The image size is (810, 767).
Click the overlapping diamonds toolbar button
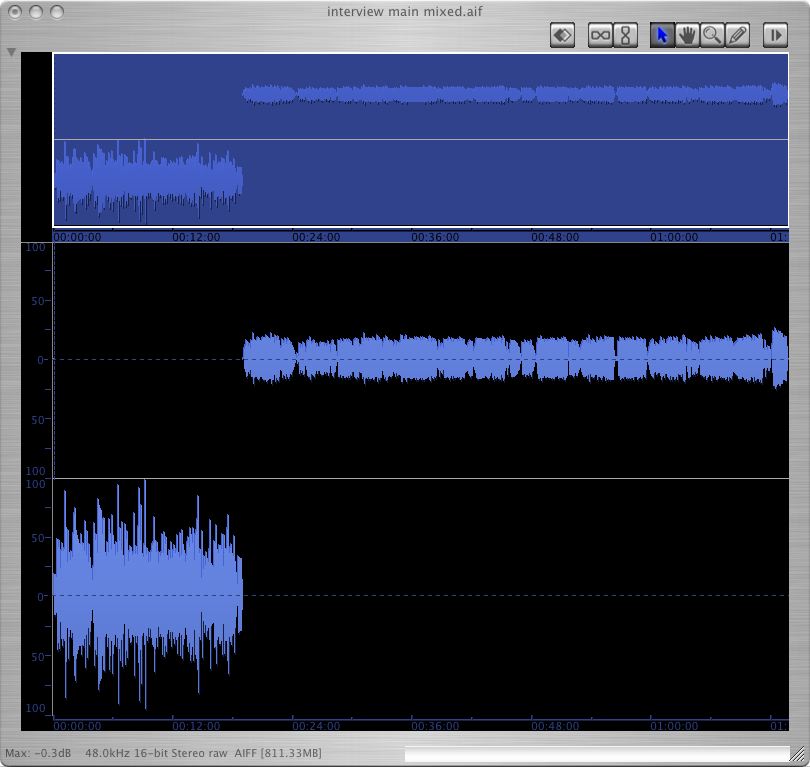(x=563, y=36)
